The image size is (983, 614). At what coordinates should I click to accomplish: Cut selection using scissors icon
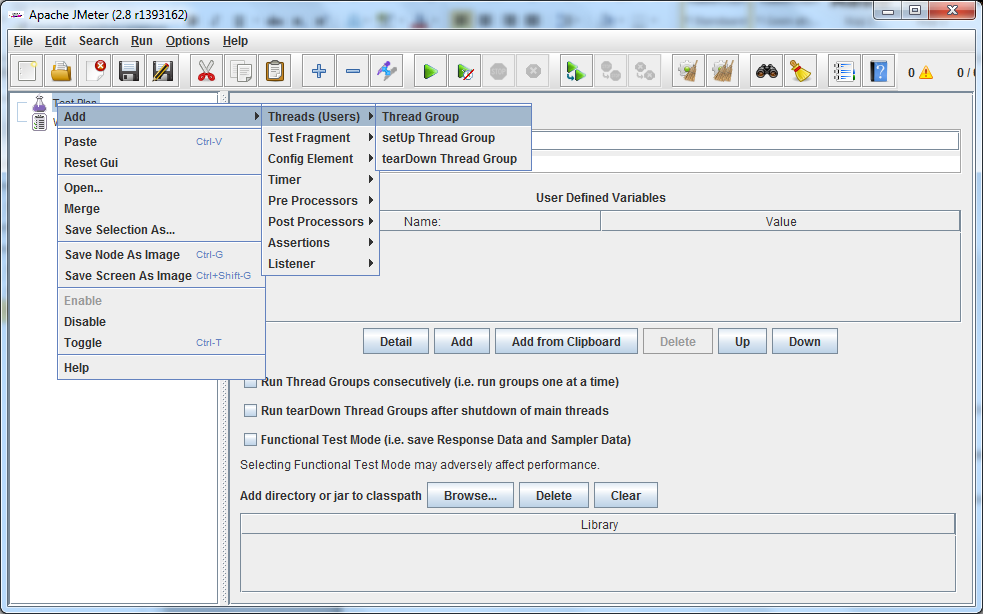[206, 71]
